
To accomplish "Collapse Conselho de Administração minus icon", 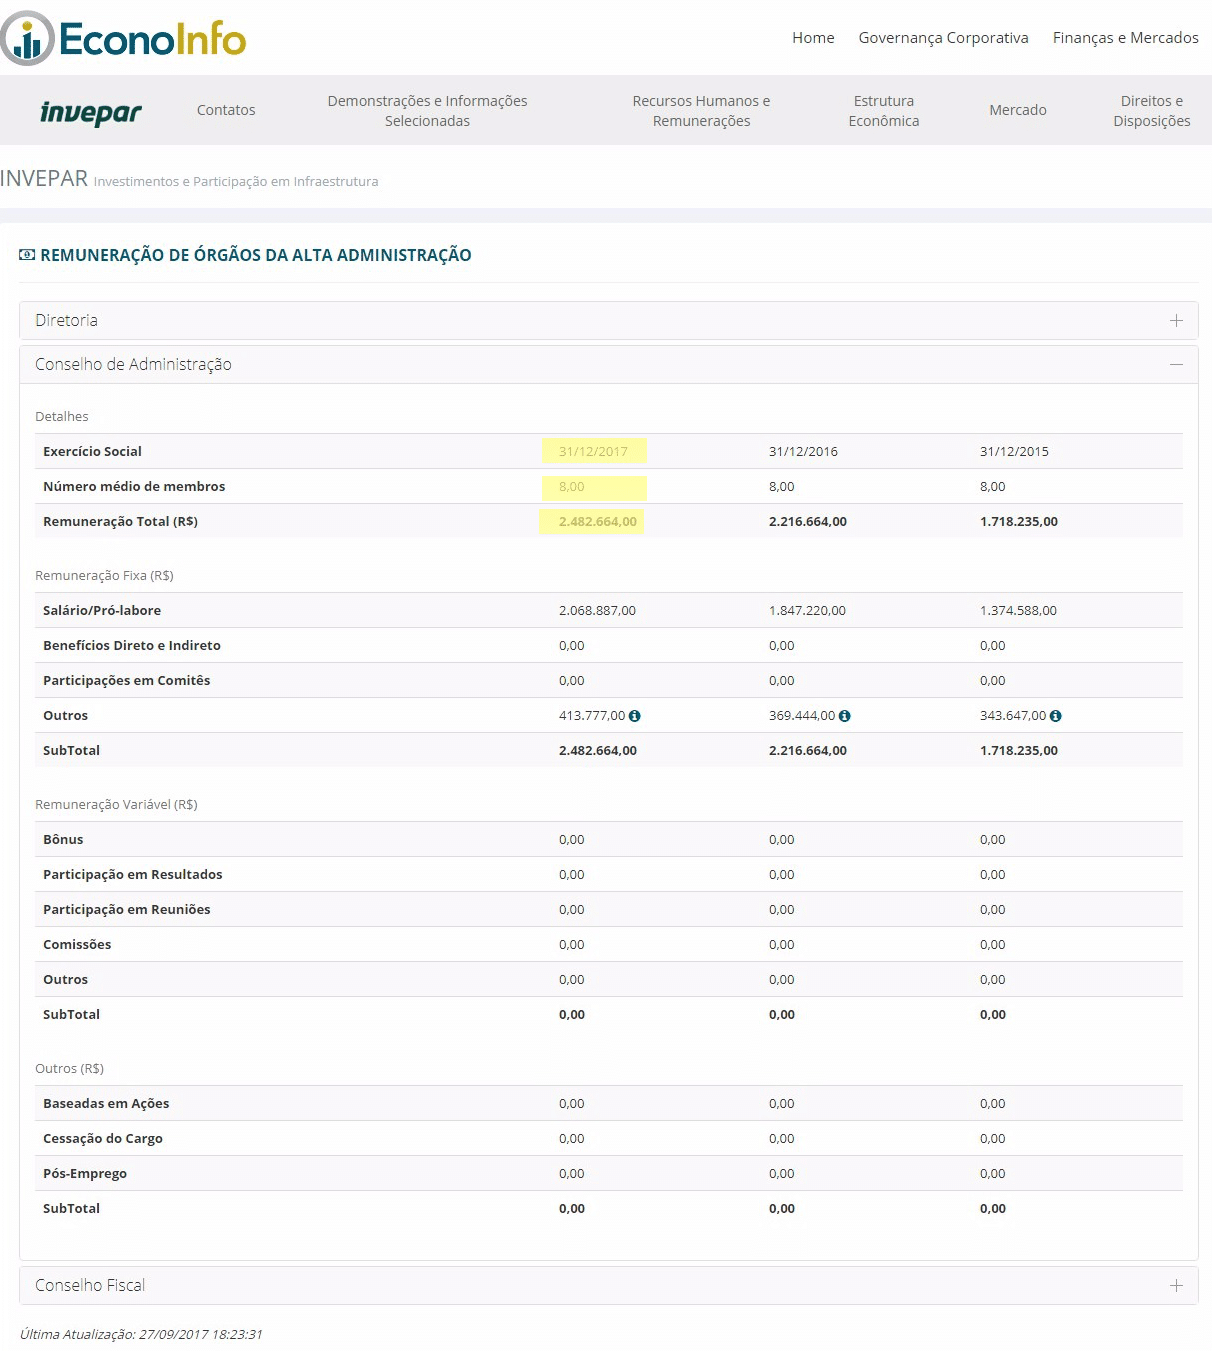I will pos(1176,365).
